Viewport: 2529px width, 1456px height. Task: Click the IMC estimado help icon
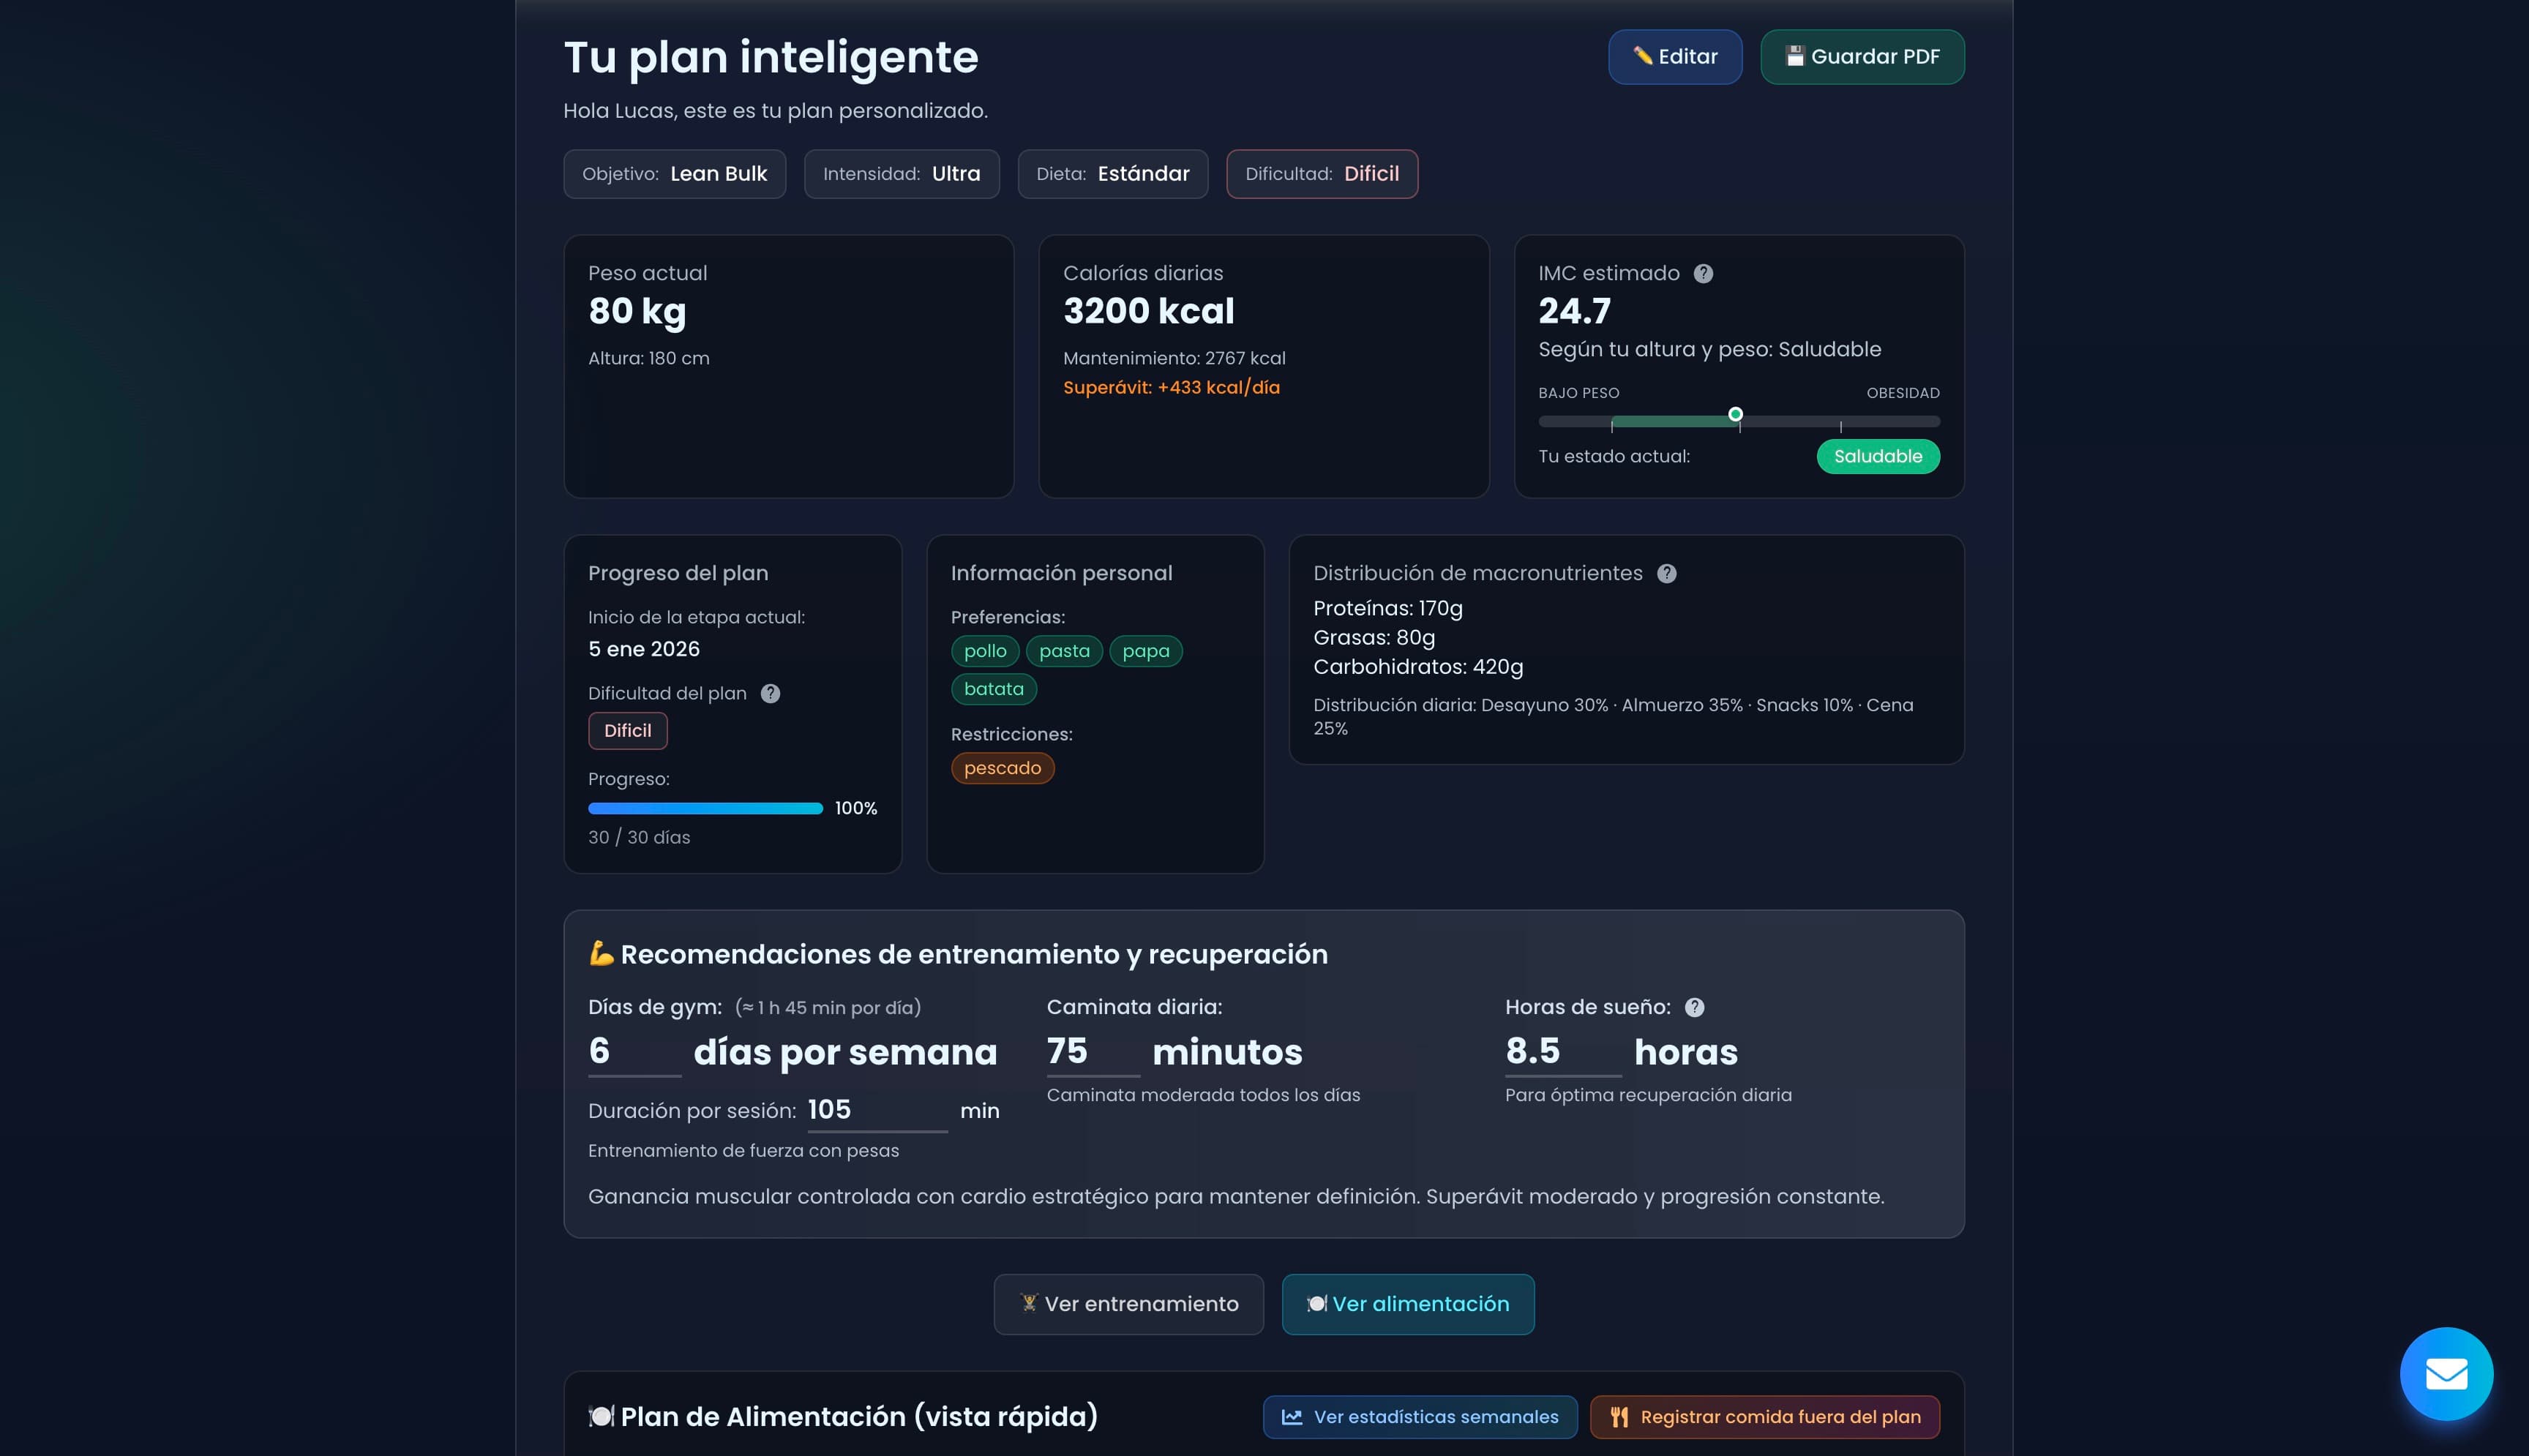[1703, 273]
